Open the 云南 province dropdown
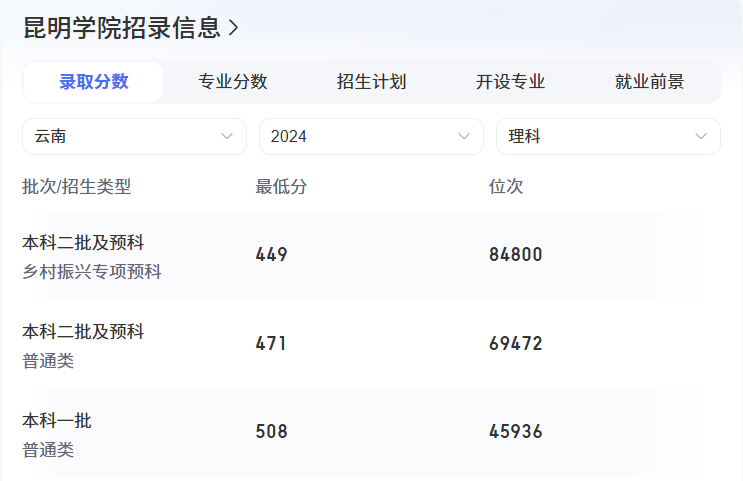Screen dimensions: 743x481 tap(135, 136)
